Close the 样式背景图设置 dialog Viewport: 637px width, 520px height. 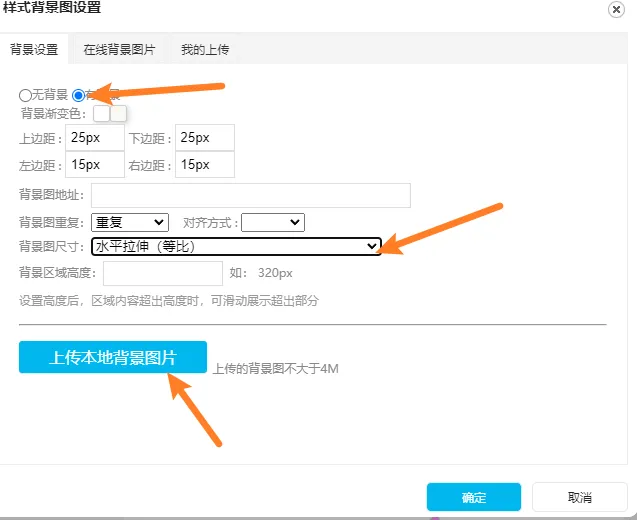click(616, 9)
